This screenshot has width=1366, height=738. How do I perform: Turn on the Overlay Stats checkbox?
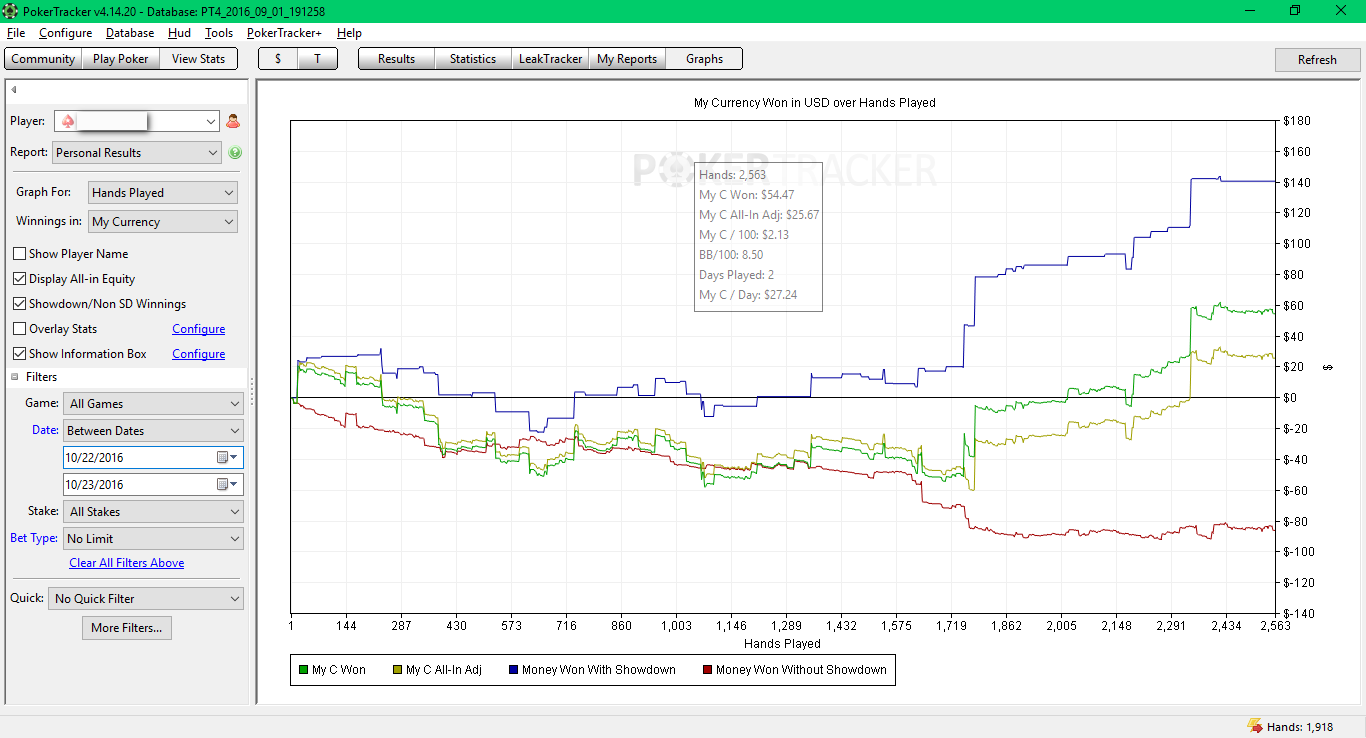tap(19, 329)
